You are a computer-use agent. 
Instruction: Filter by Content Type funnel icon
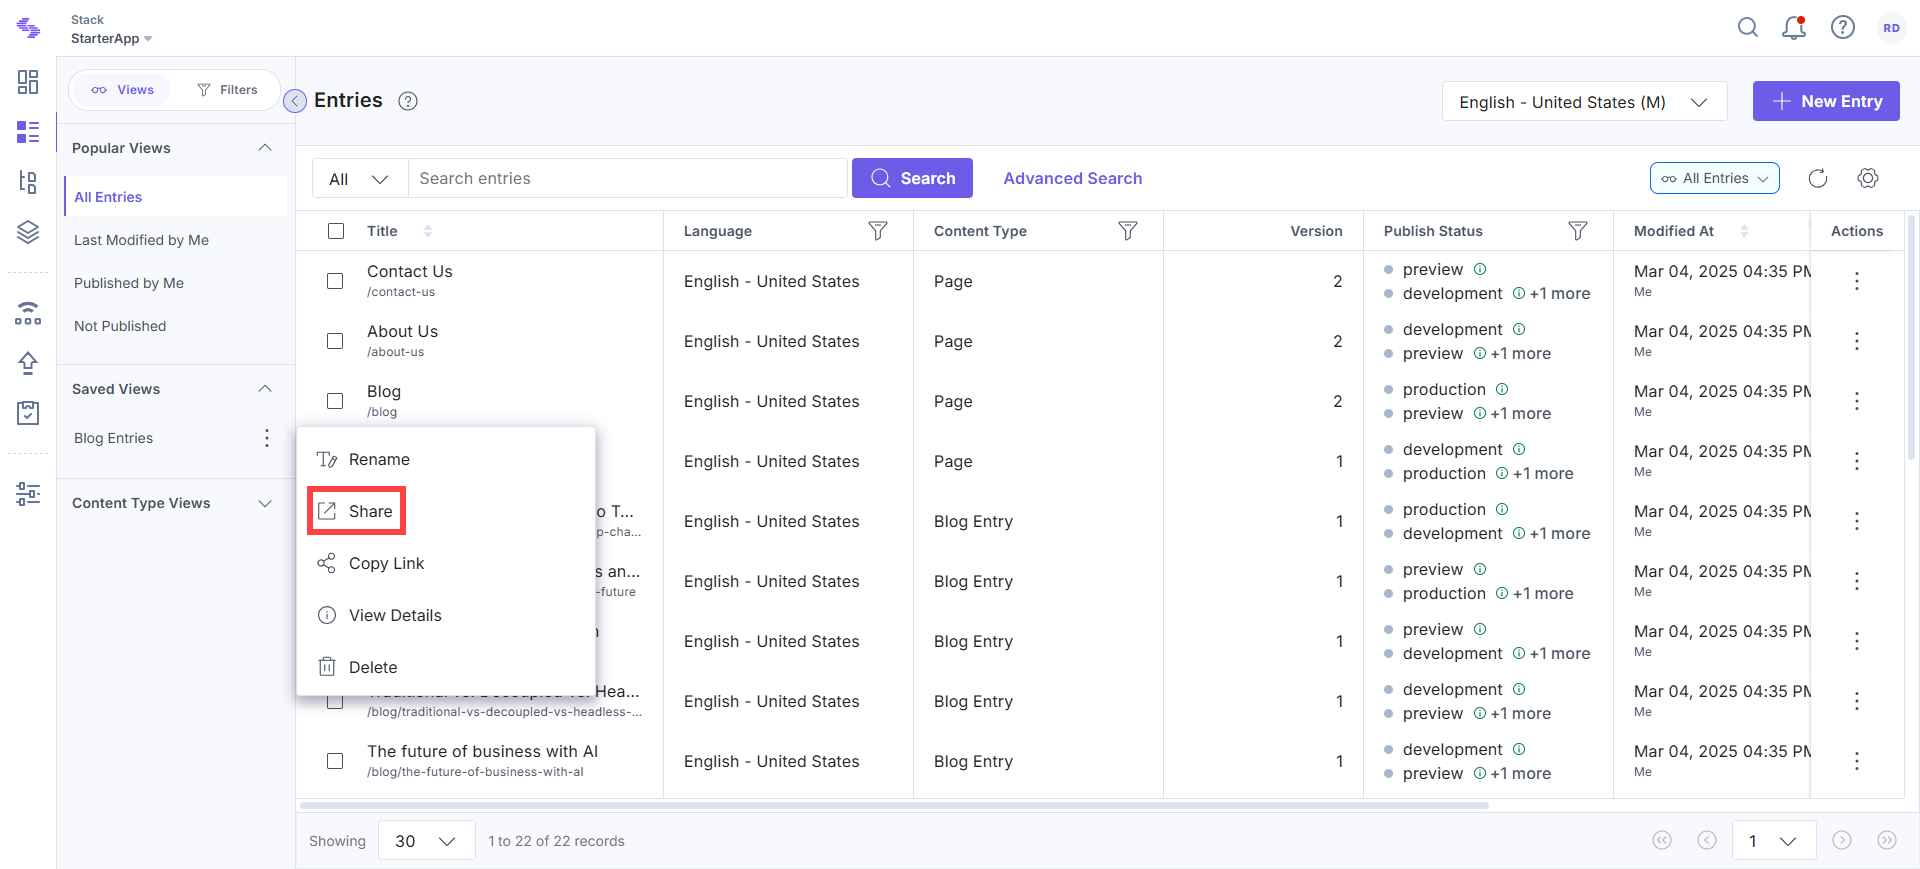pos(1128,231)
